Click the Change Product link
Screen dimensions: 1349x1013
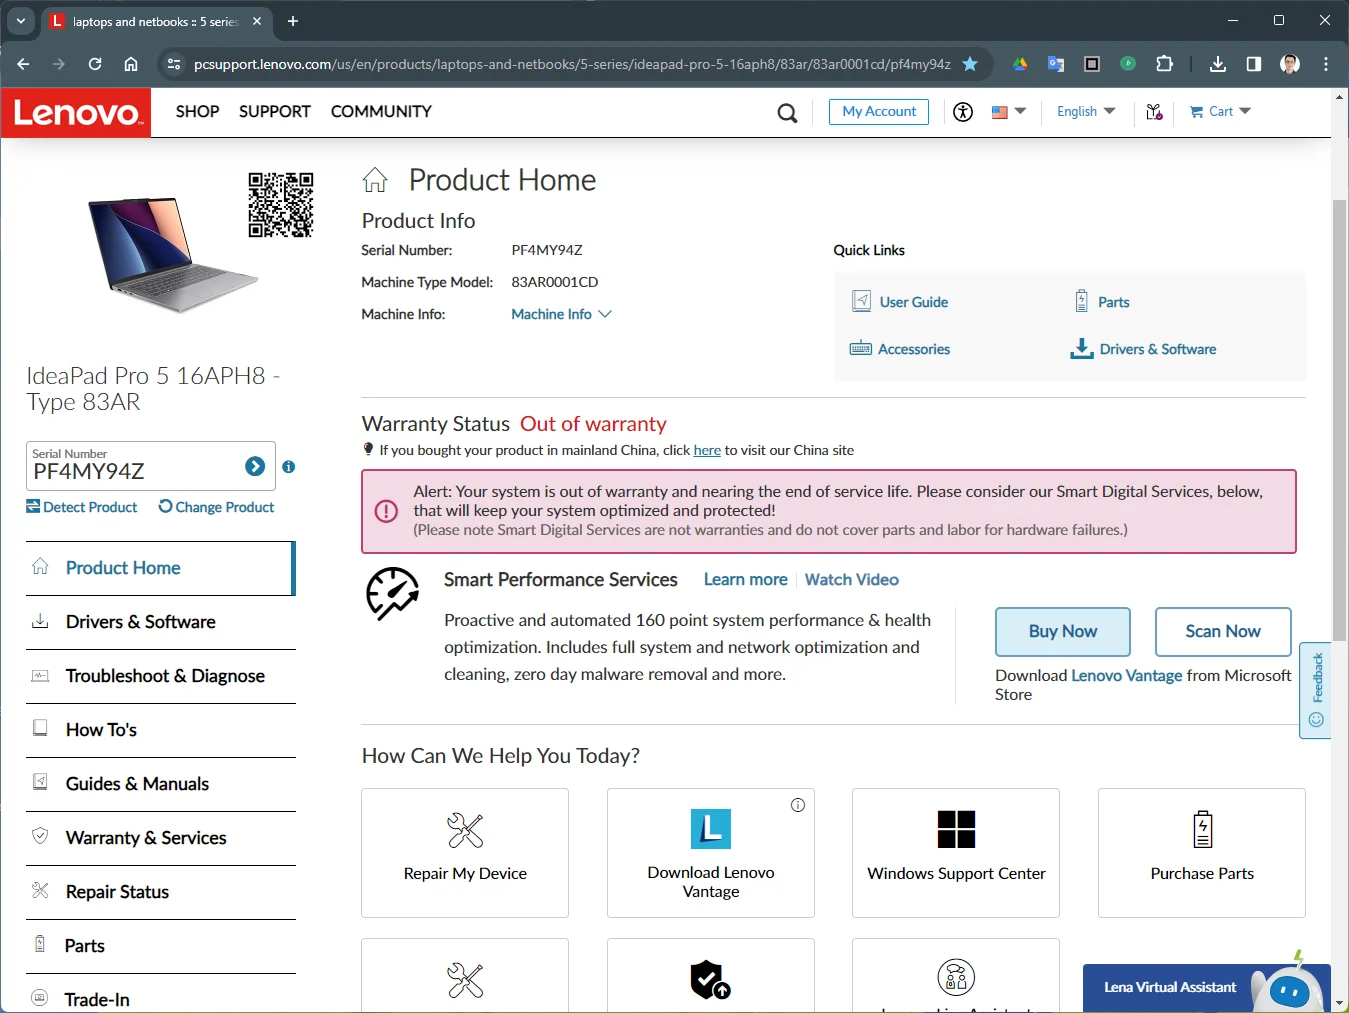pos(216,507)
